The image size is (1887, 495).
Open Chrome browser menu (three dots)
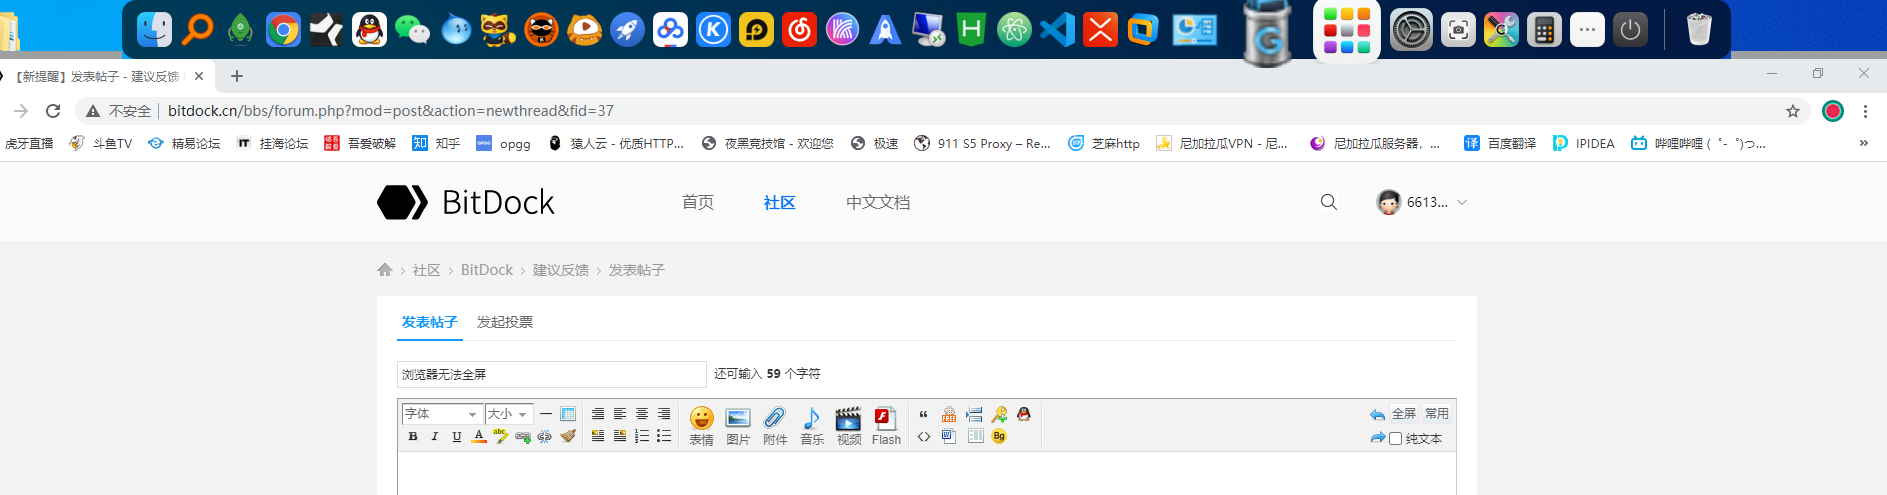[1865, 111]
